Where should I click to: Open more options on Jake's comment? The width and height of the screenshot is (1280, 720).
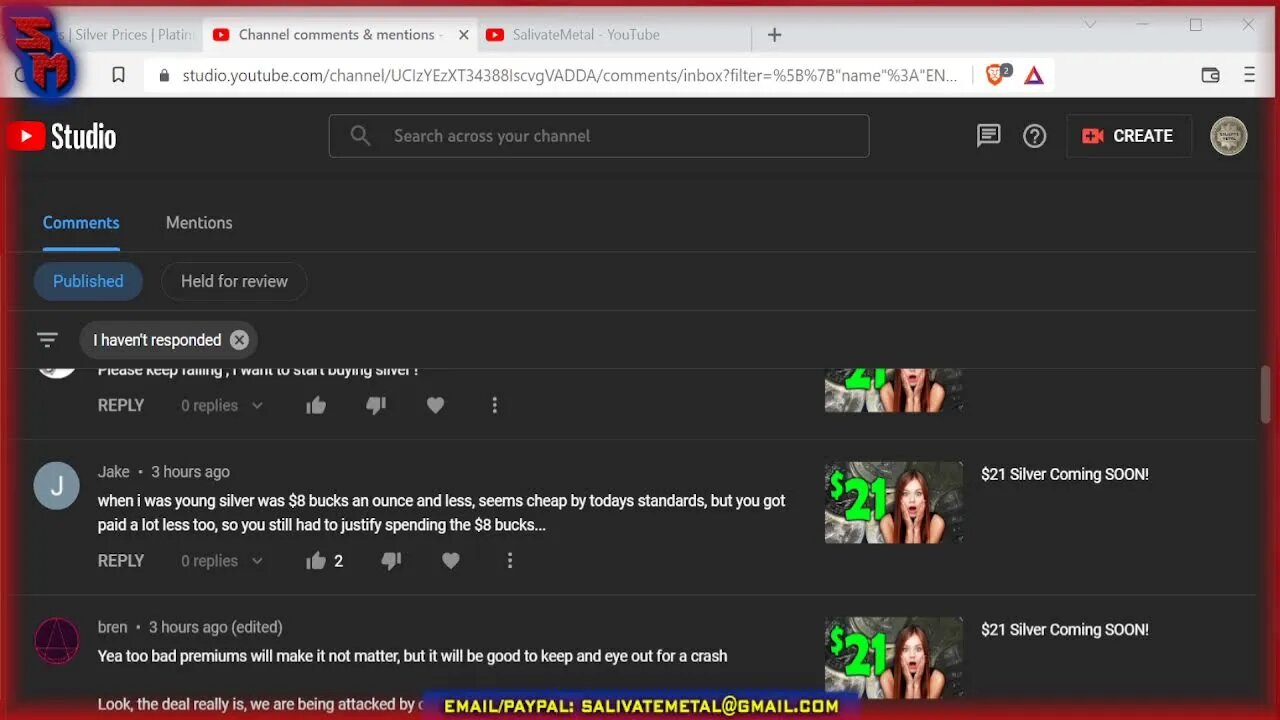[510, 561]
